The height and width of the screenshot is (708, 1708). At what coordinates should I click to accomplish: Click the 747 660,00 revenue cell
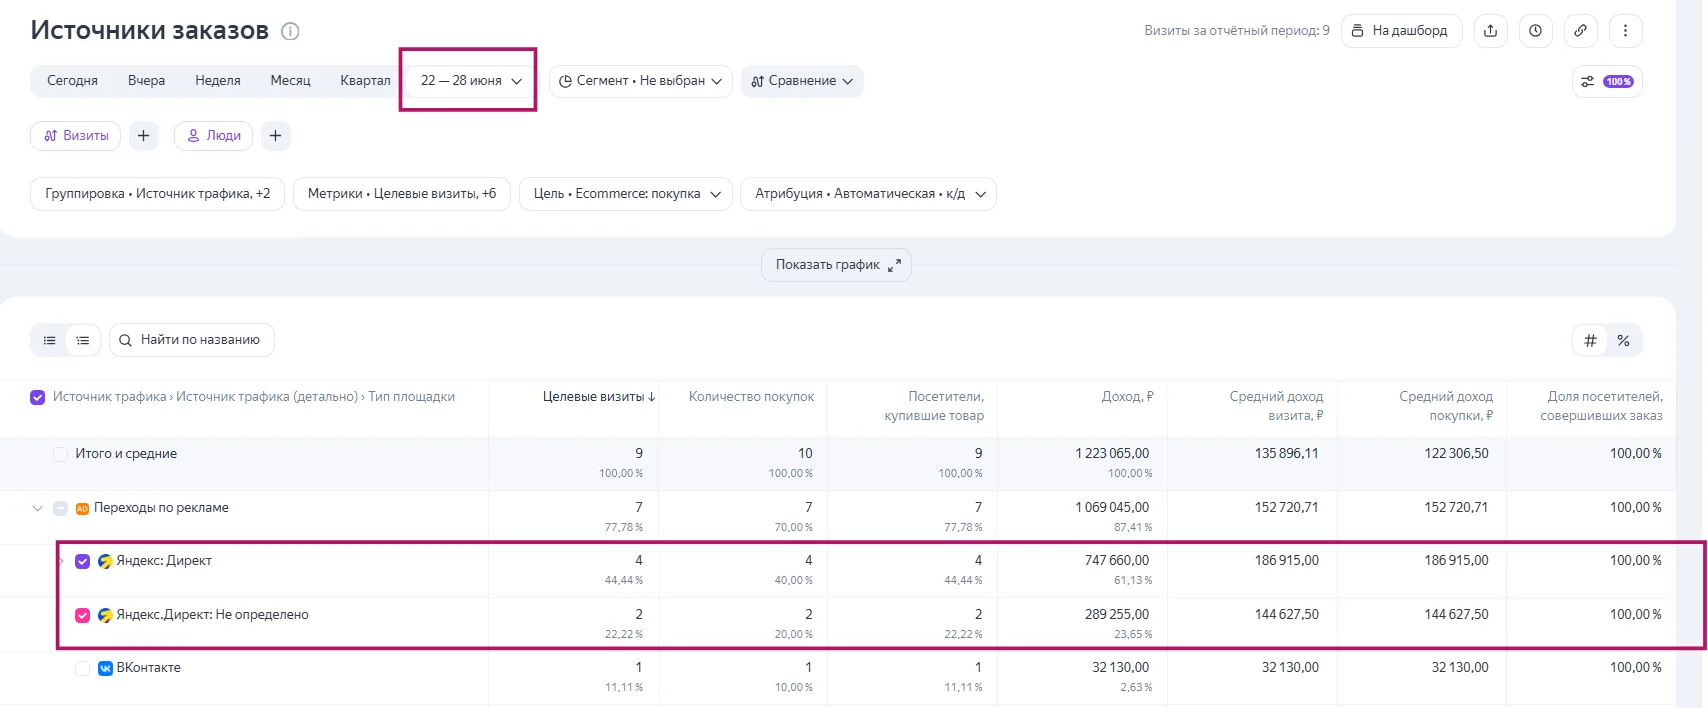click(x=1117, y=561)
